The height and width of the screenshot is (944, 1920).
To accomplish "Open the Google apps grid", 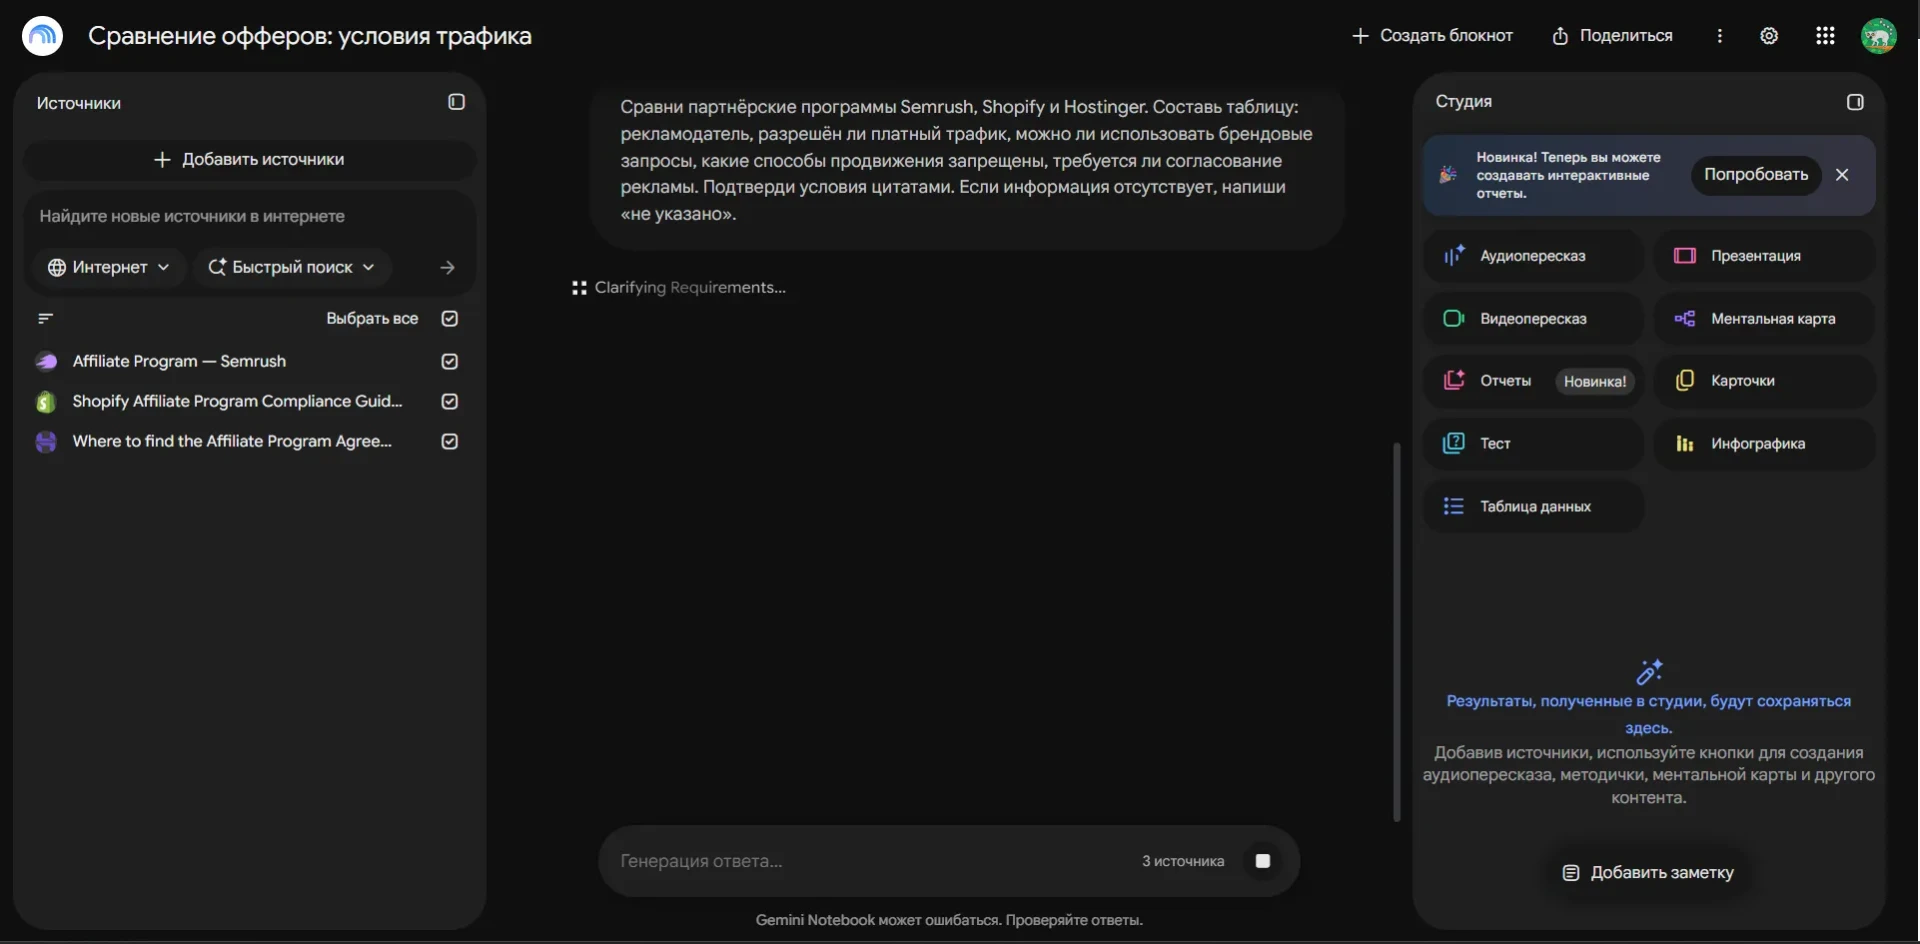I will (1825, 36).
